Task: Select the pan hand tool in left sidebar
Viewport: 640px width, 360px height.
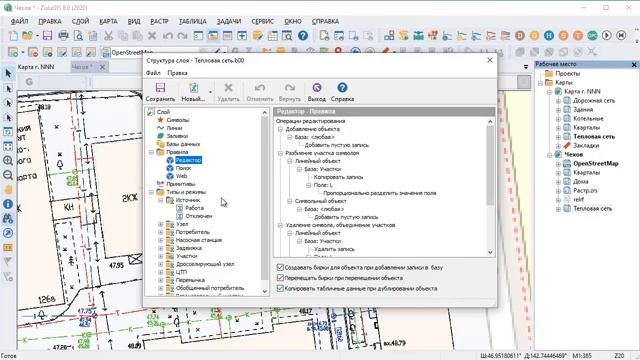Action: (8, 190)
